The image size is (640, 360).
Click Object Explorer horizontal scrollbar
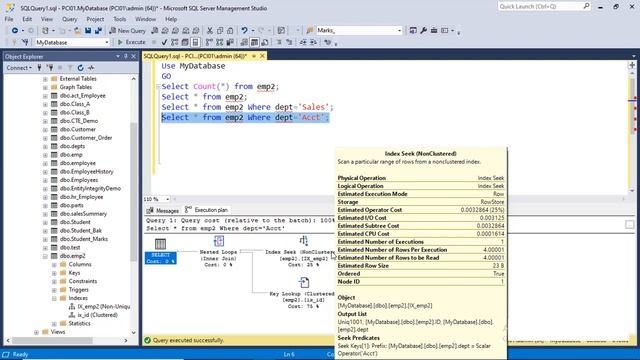(52, 340)
